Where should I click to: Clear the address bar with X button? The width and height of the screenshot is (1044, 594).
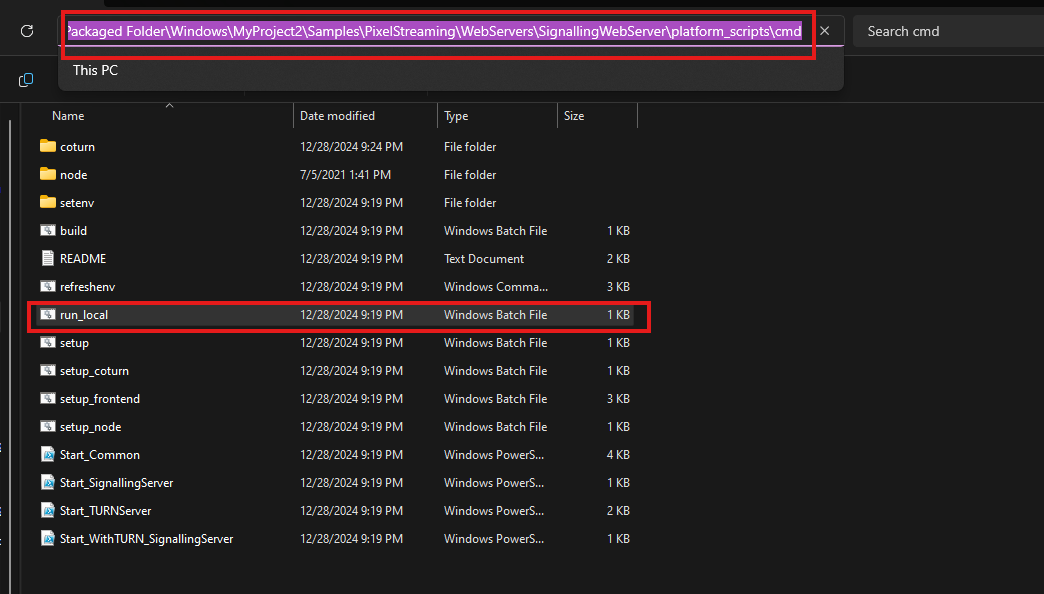coord(824,31)
